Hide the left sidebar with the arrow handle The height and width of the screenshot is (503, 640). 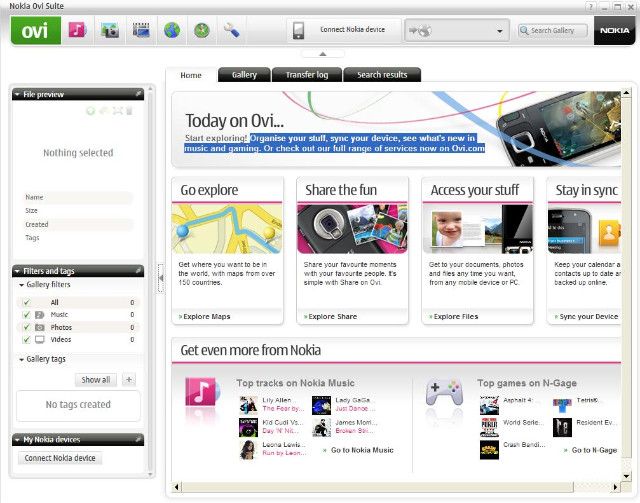[161, 278]
